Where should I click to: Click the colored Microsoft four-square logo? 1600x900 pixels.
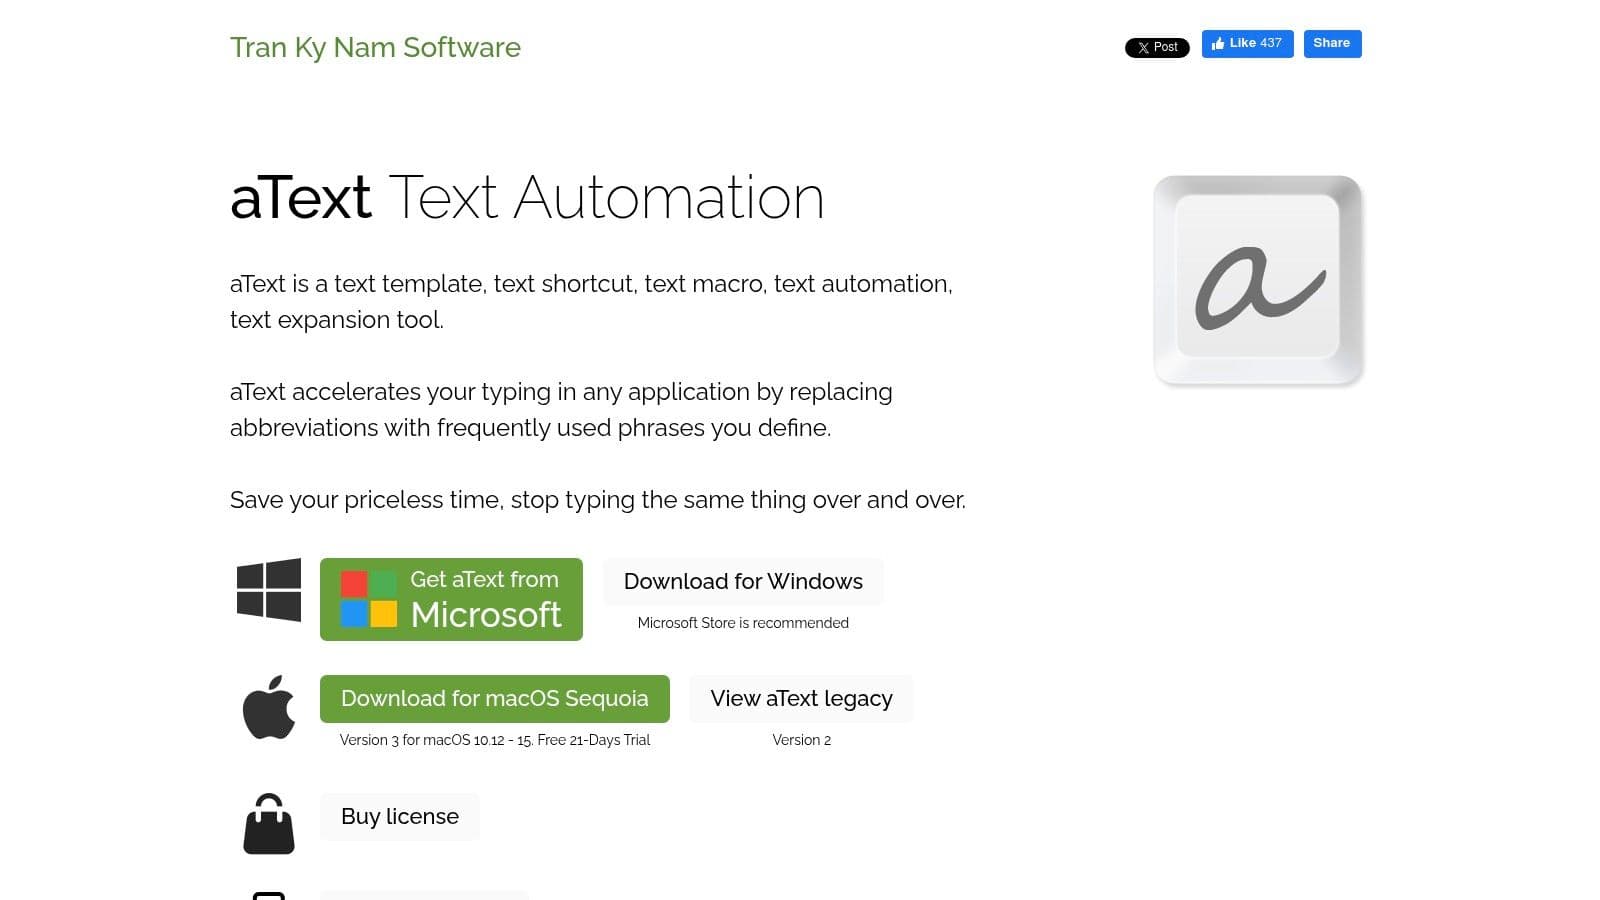pos(369,597)
